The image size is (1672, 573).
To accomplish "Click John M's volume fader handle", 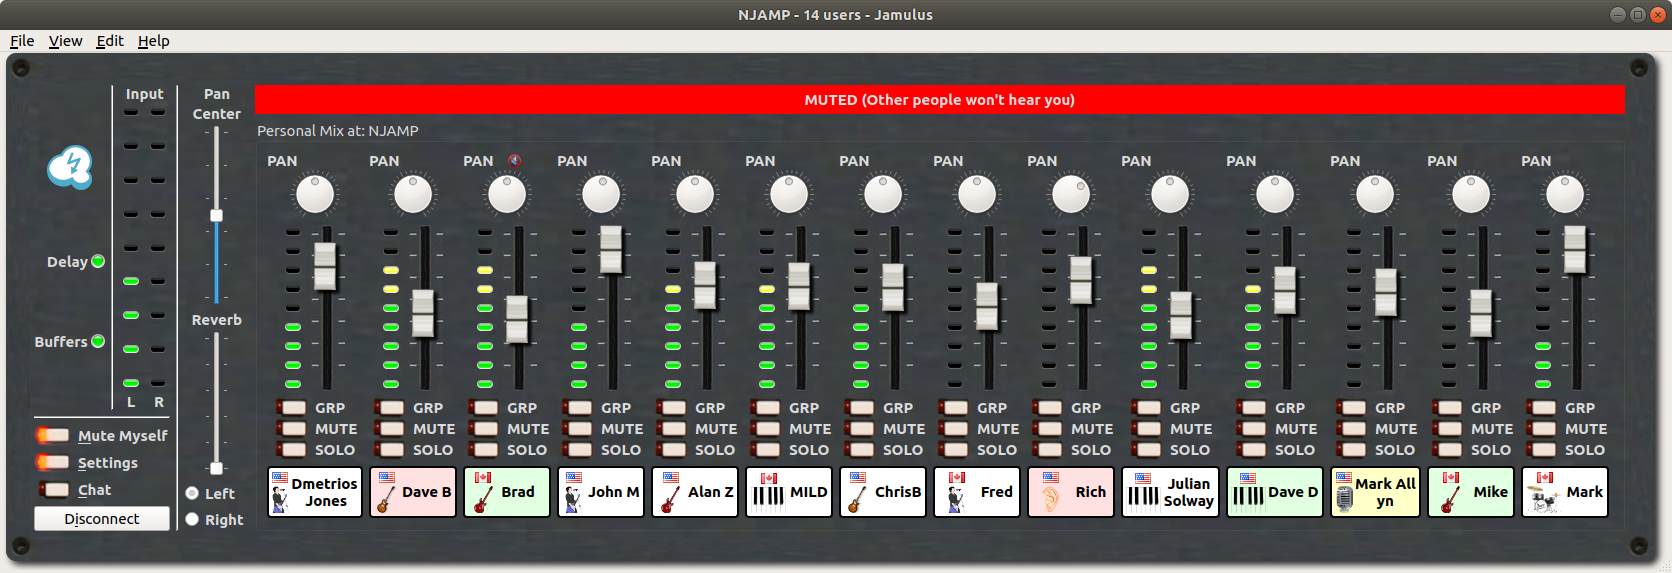I will tap(610, 249).
